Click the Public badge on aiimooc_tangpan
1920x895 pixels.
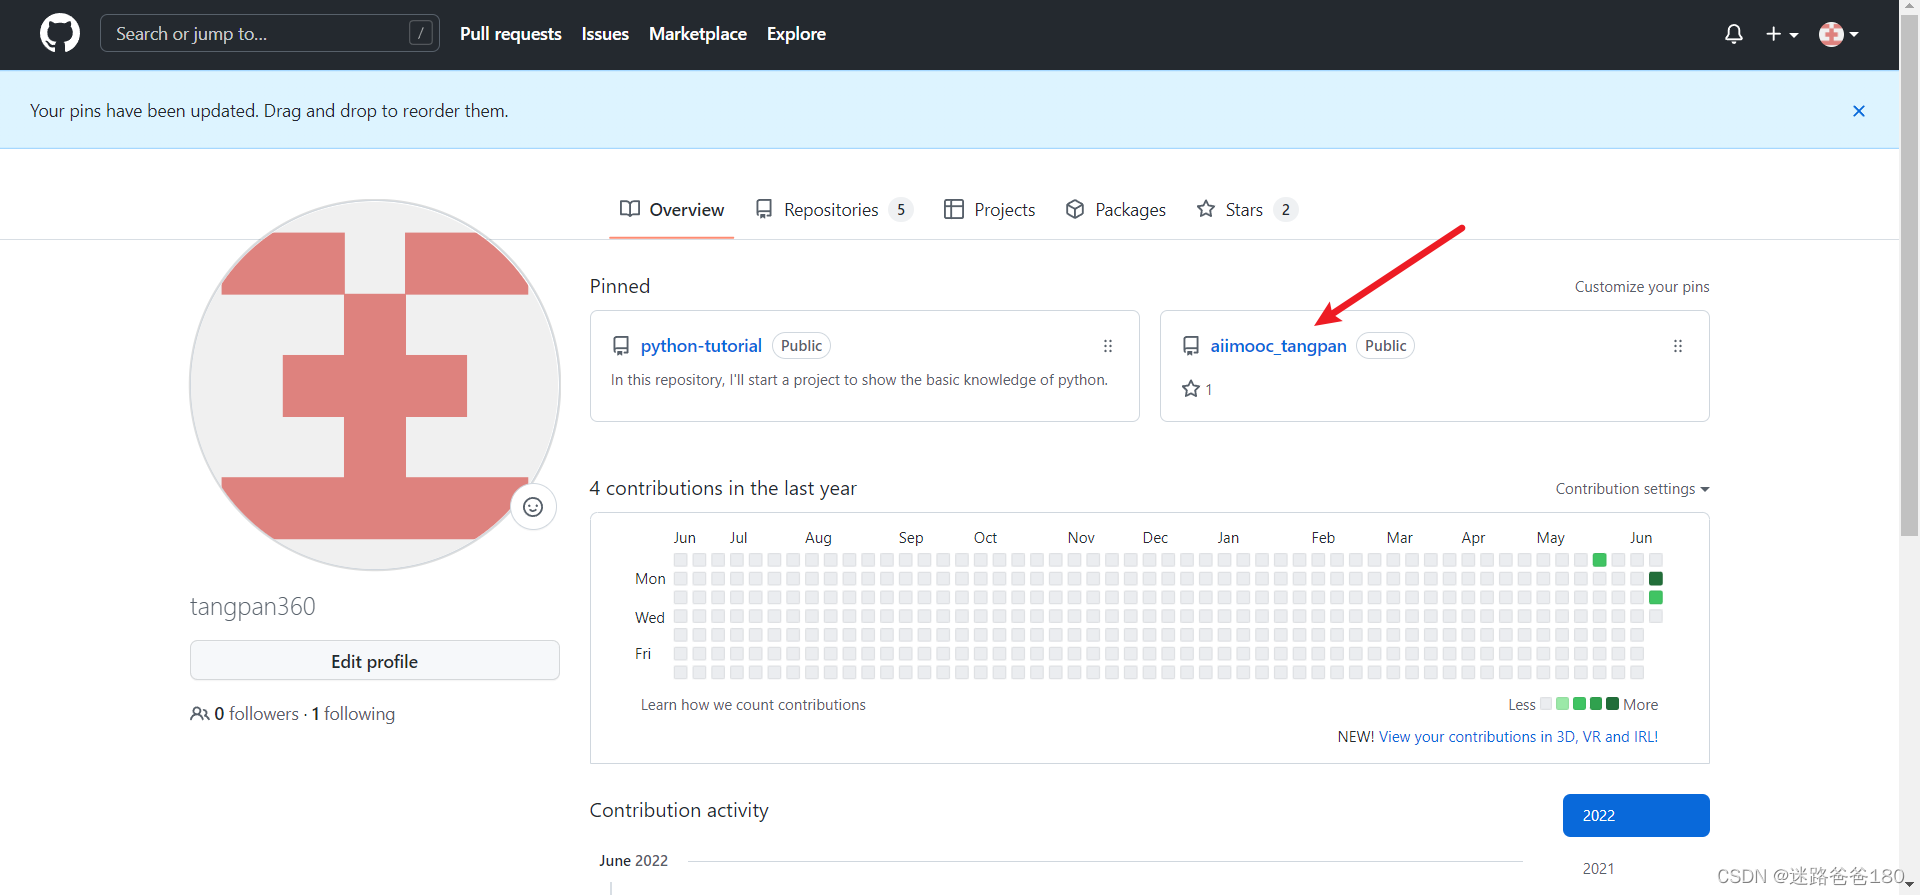(x=1385, y=346)
